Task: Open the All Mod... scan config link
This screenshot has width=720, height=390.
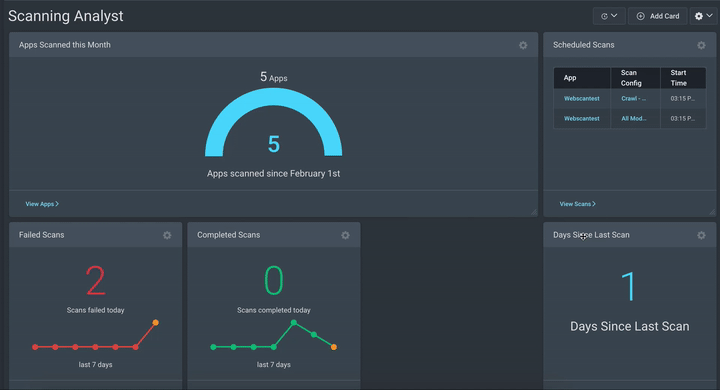Action: tap(634, 119)
